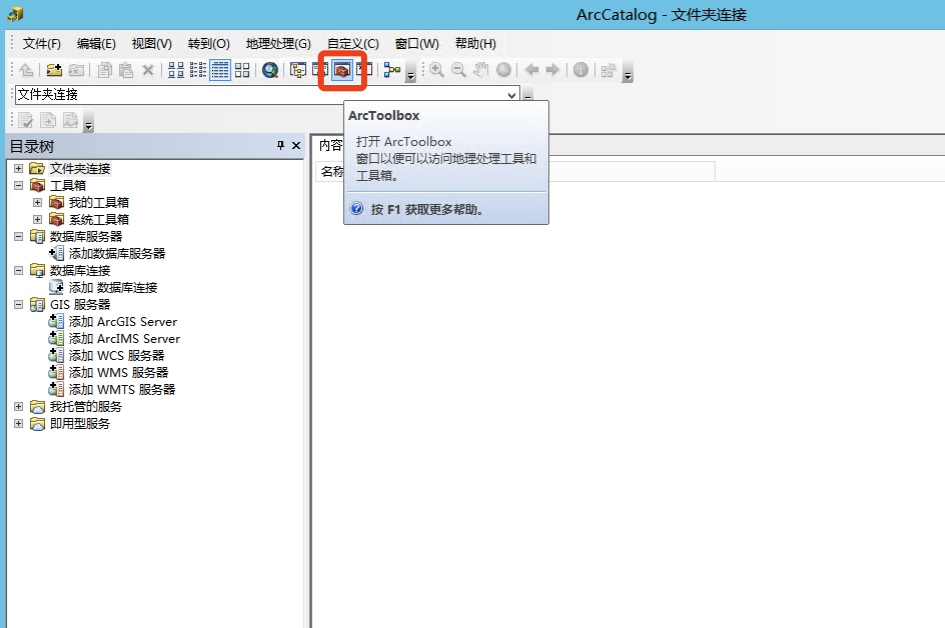Image resolution: width=945 pixels, height=628 pixels.
Task: Collapse GIS 服务器 node
Action: (x=19, y=304)
